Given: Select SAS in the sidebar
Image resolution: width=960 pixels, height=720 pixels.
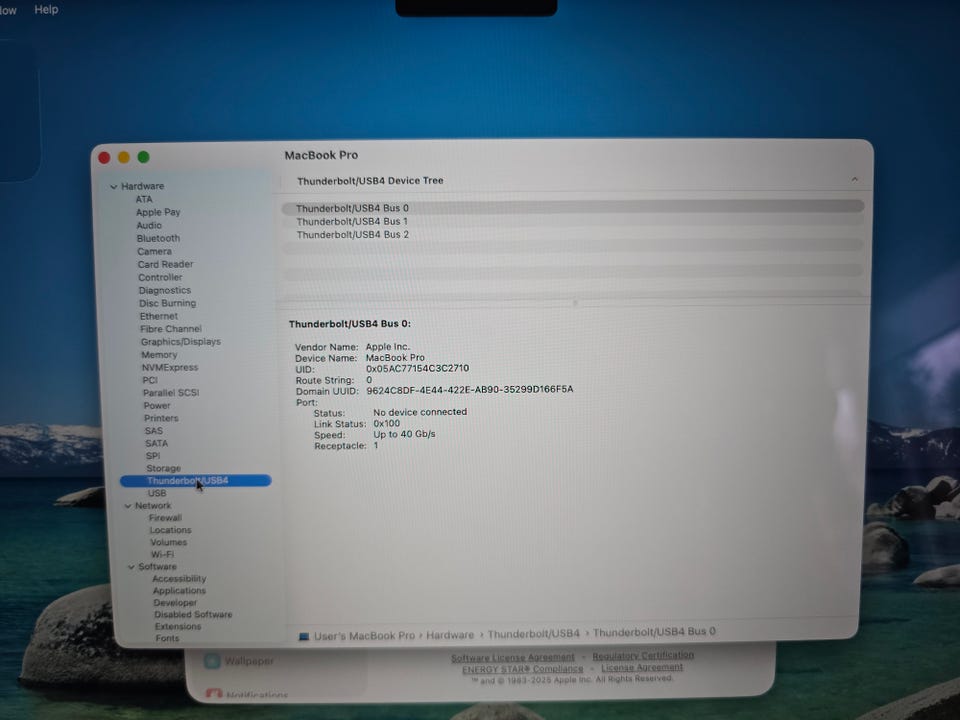Looking at the screenshot, I should (x=154, y=431).
